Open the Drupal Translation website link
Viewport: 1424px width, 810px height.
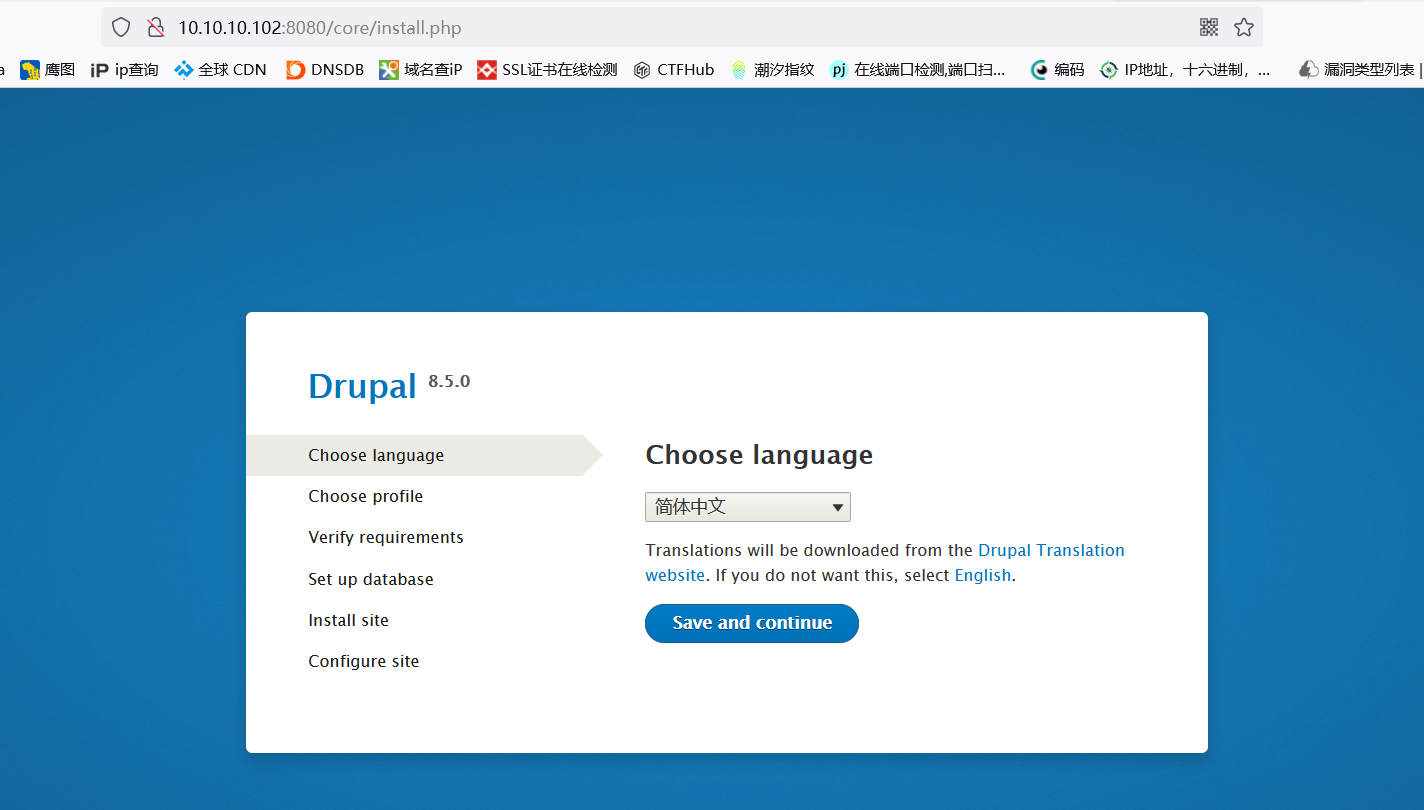(1051, 549)
